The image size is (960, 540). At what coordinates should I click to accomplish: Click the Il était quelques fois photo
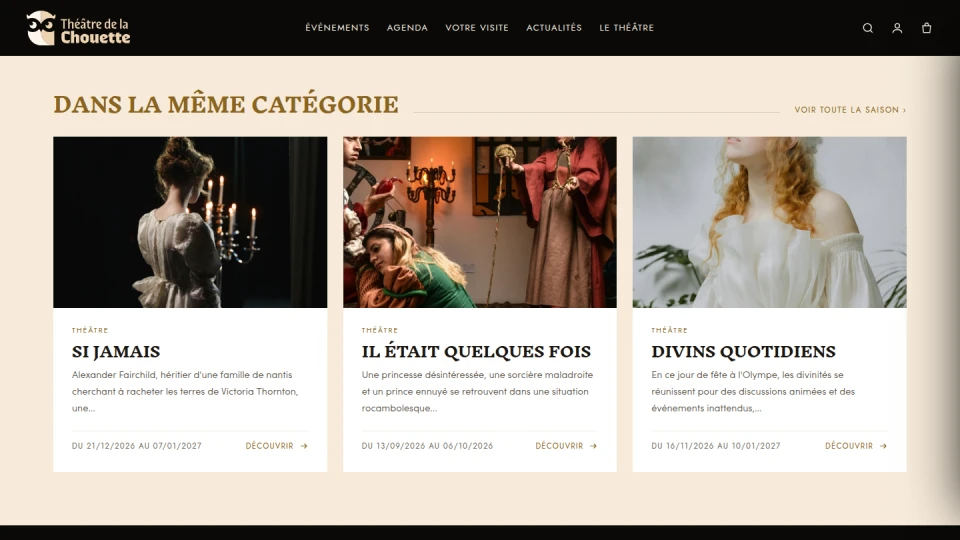(x=480, y=222)
